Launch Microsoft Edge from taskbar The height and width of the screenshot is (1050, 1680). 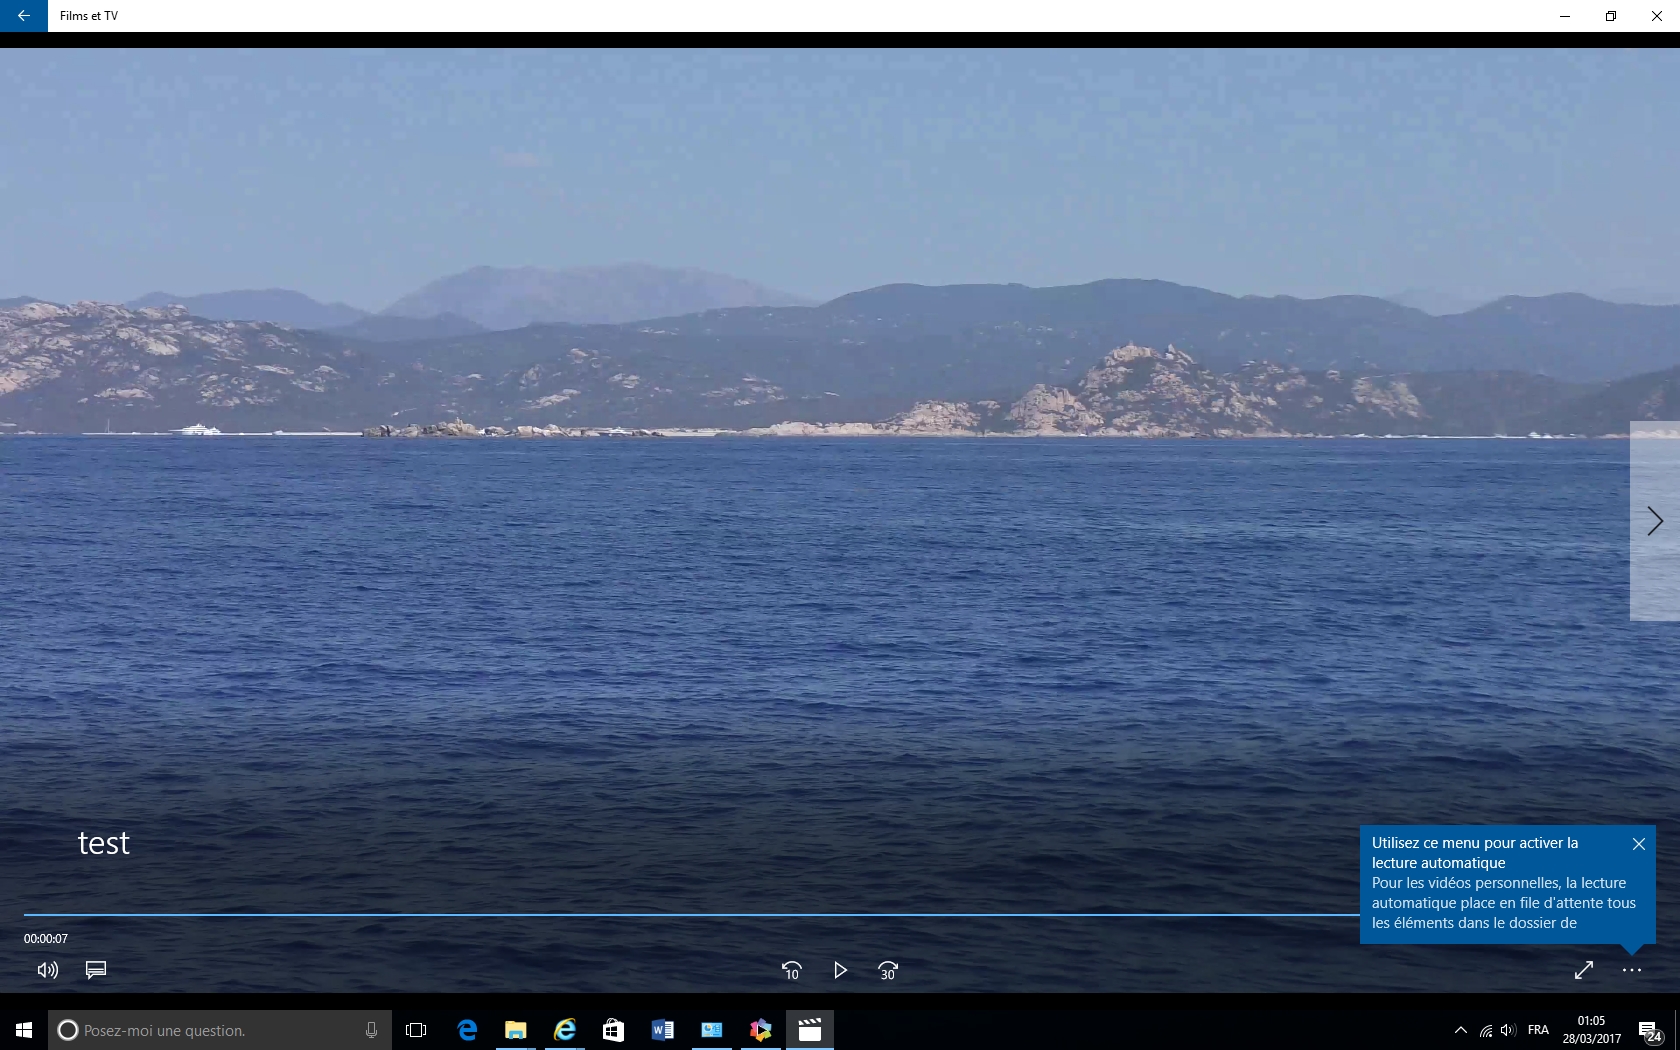[466, 1030]
